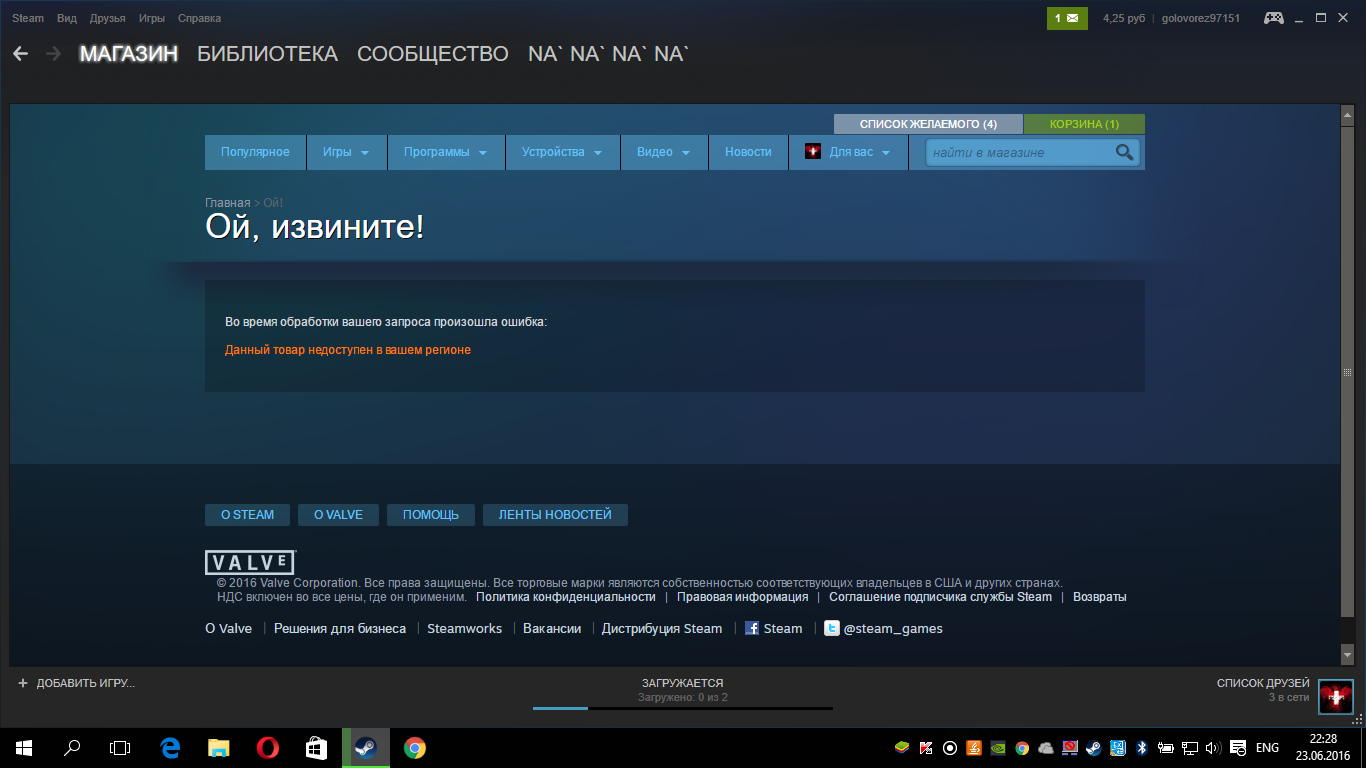Open the green inbox notification envelope
The height and width of the screenshot is (768, 1366).
click(x=1067, y=18)
